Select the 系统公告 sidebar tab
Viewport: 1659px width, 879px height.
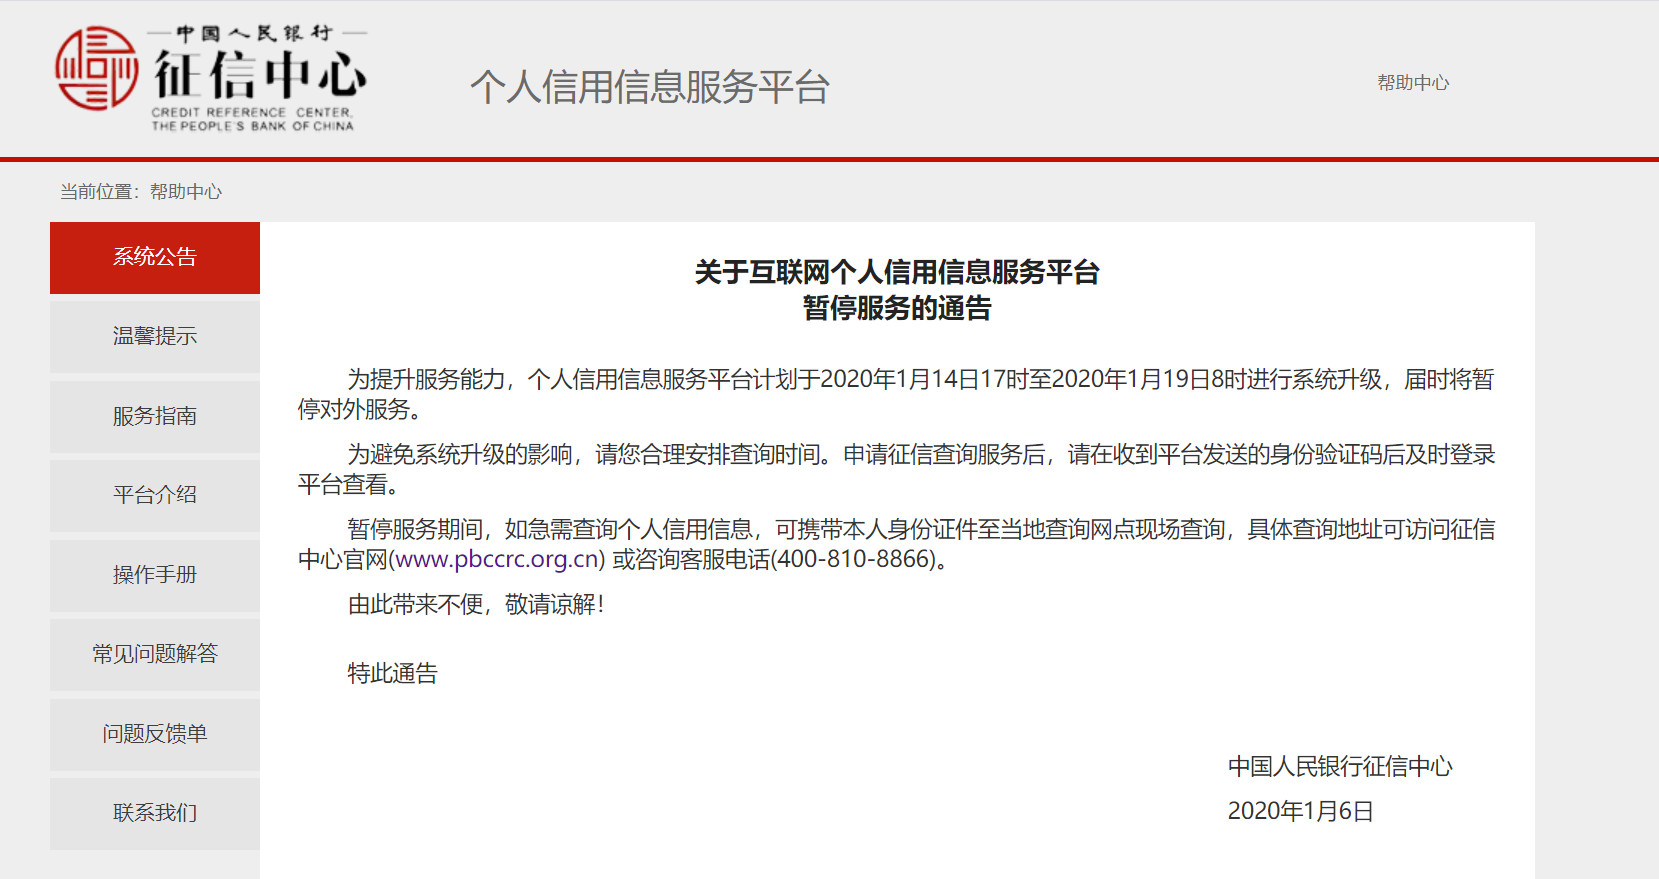(x=155, y=257)
